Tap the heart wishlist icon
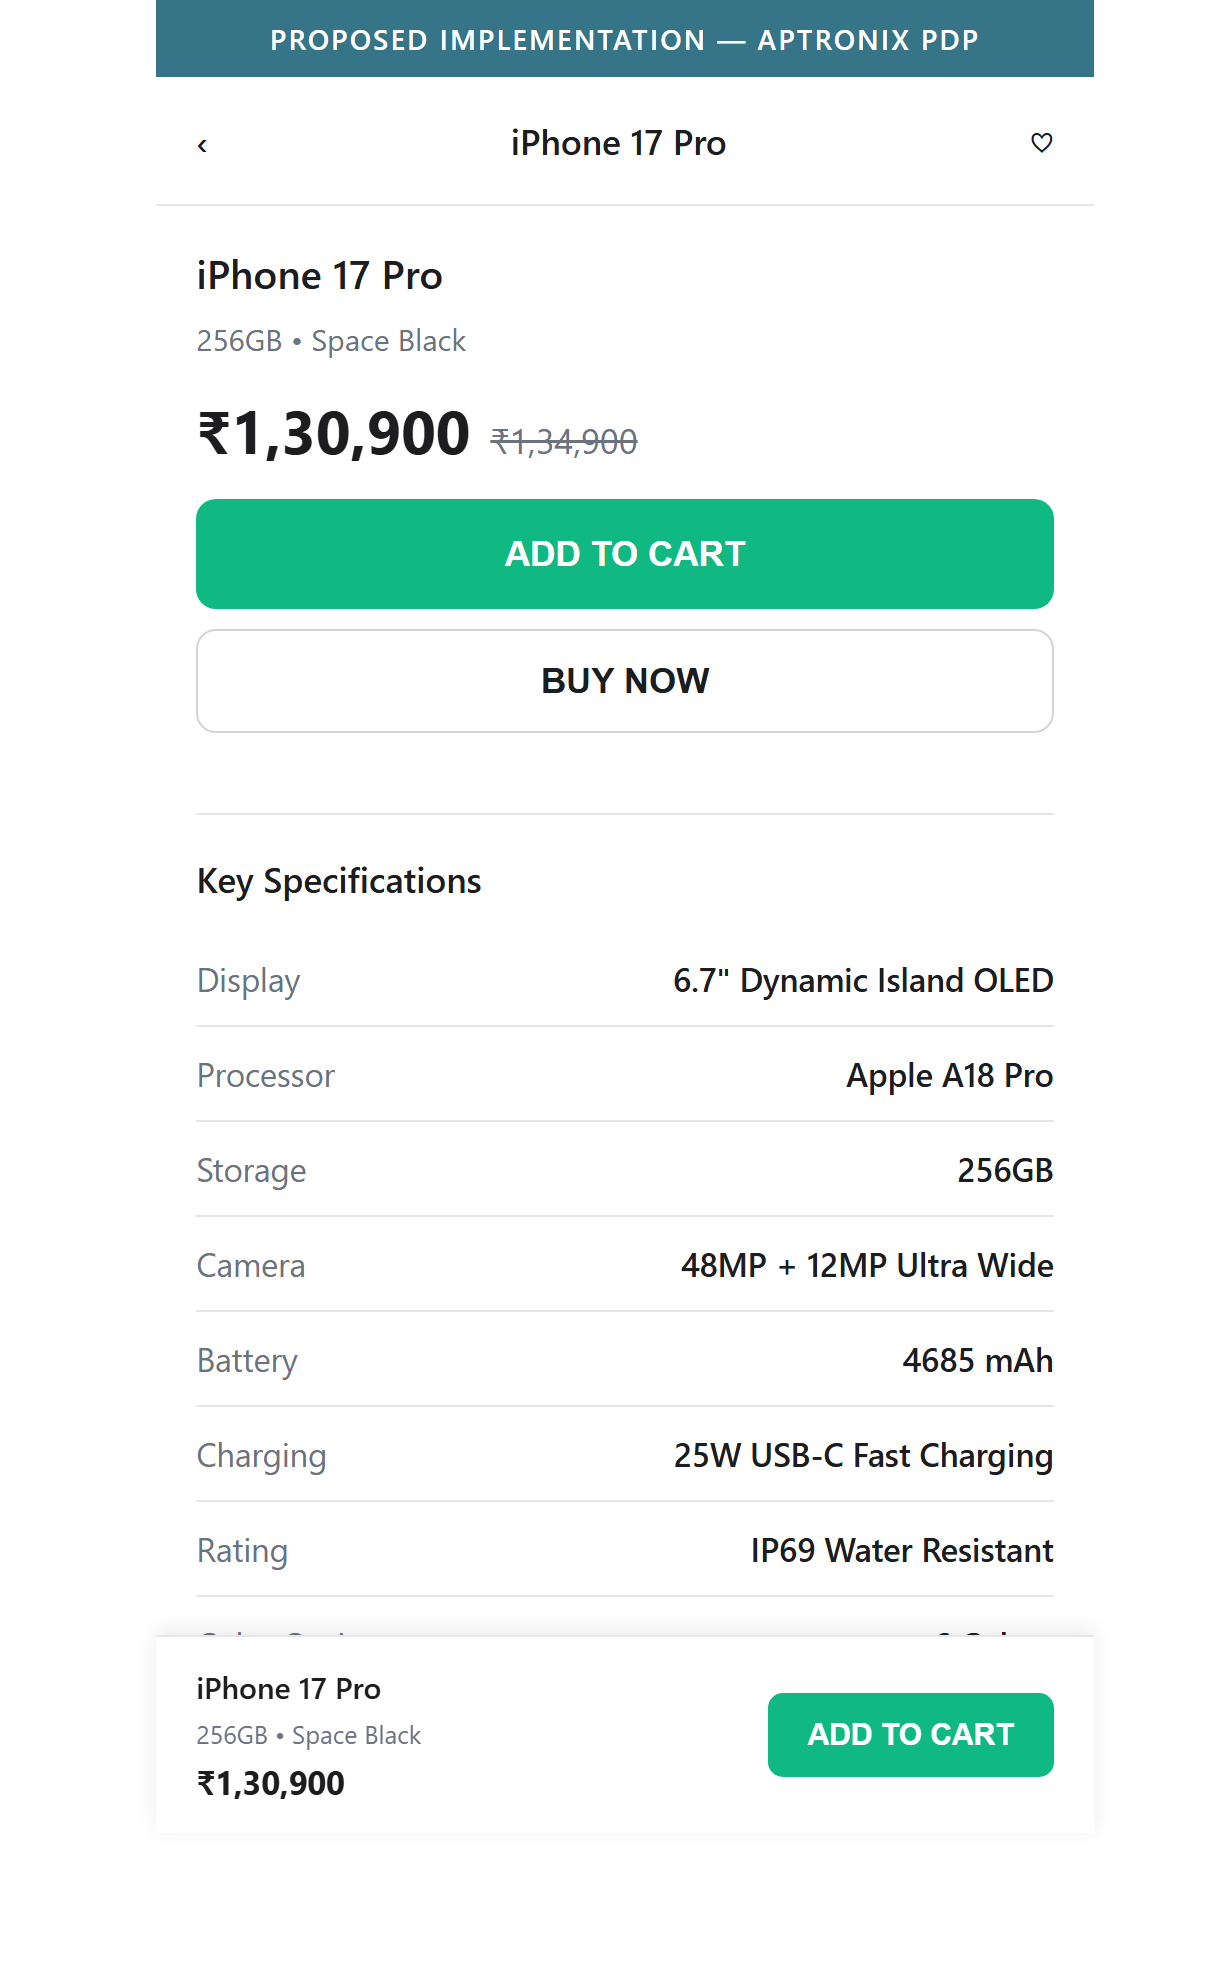This screenshot has height=1980, width=1210. pos(1041,143)
